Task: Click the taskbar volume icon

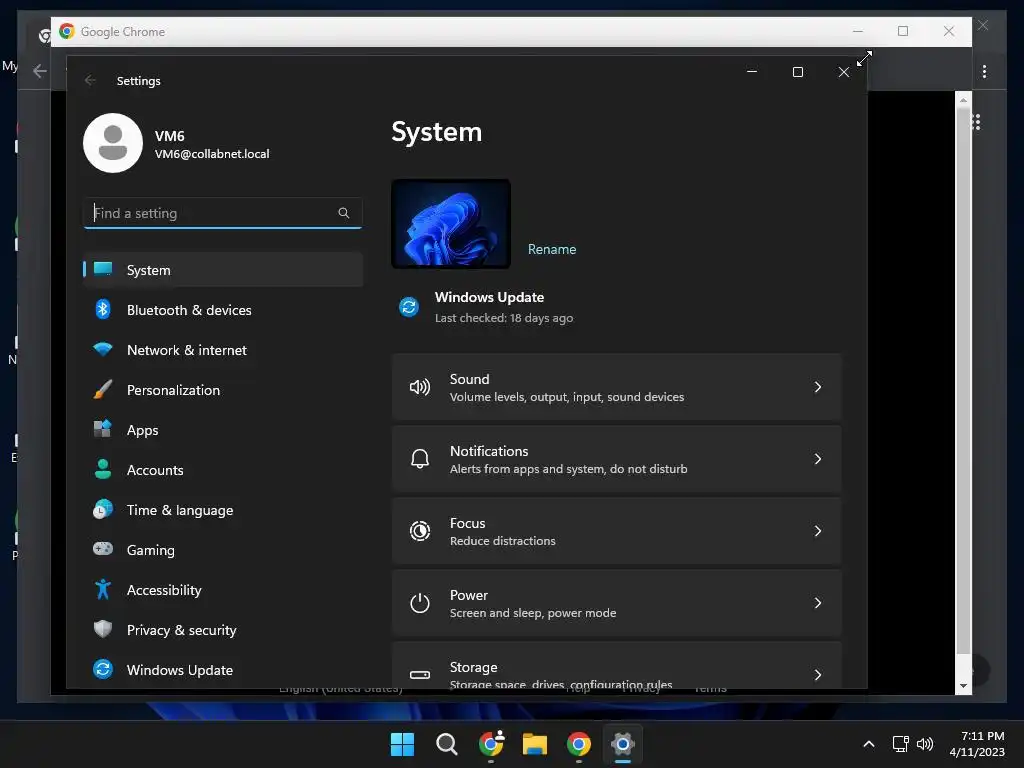Action: (925, 744)
